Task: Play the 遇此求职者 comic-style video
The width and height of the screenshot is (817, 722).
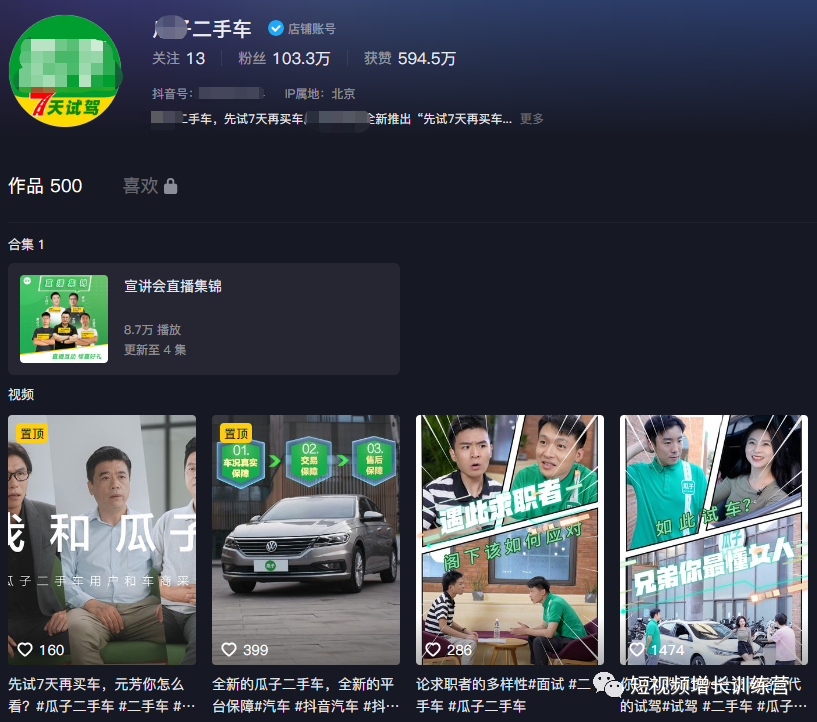Action: click(509, 540)
